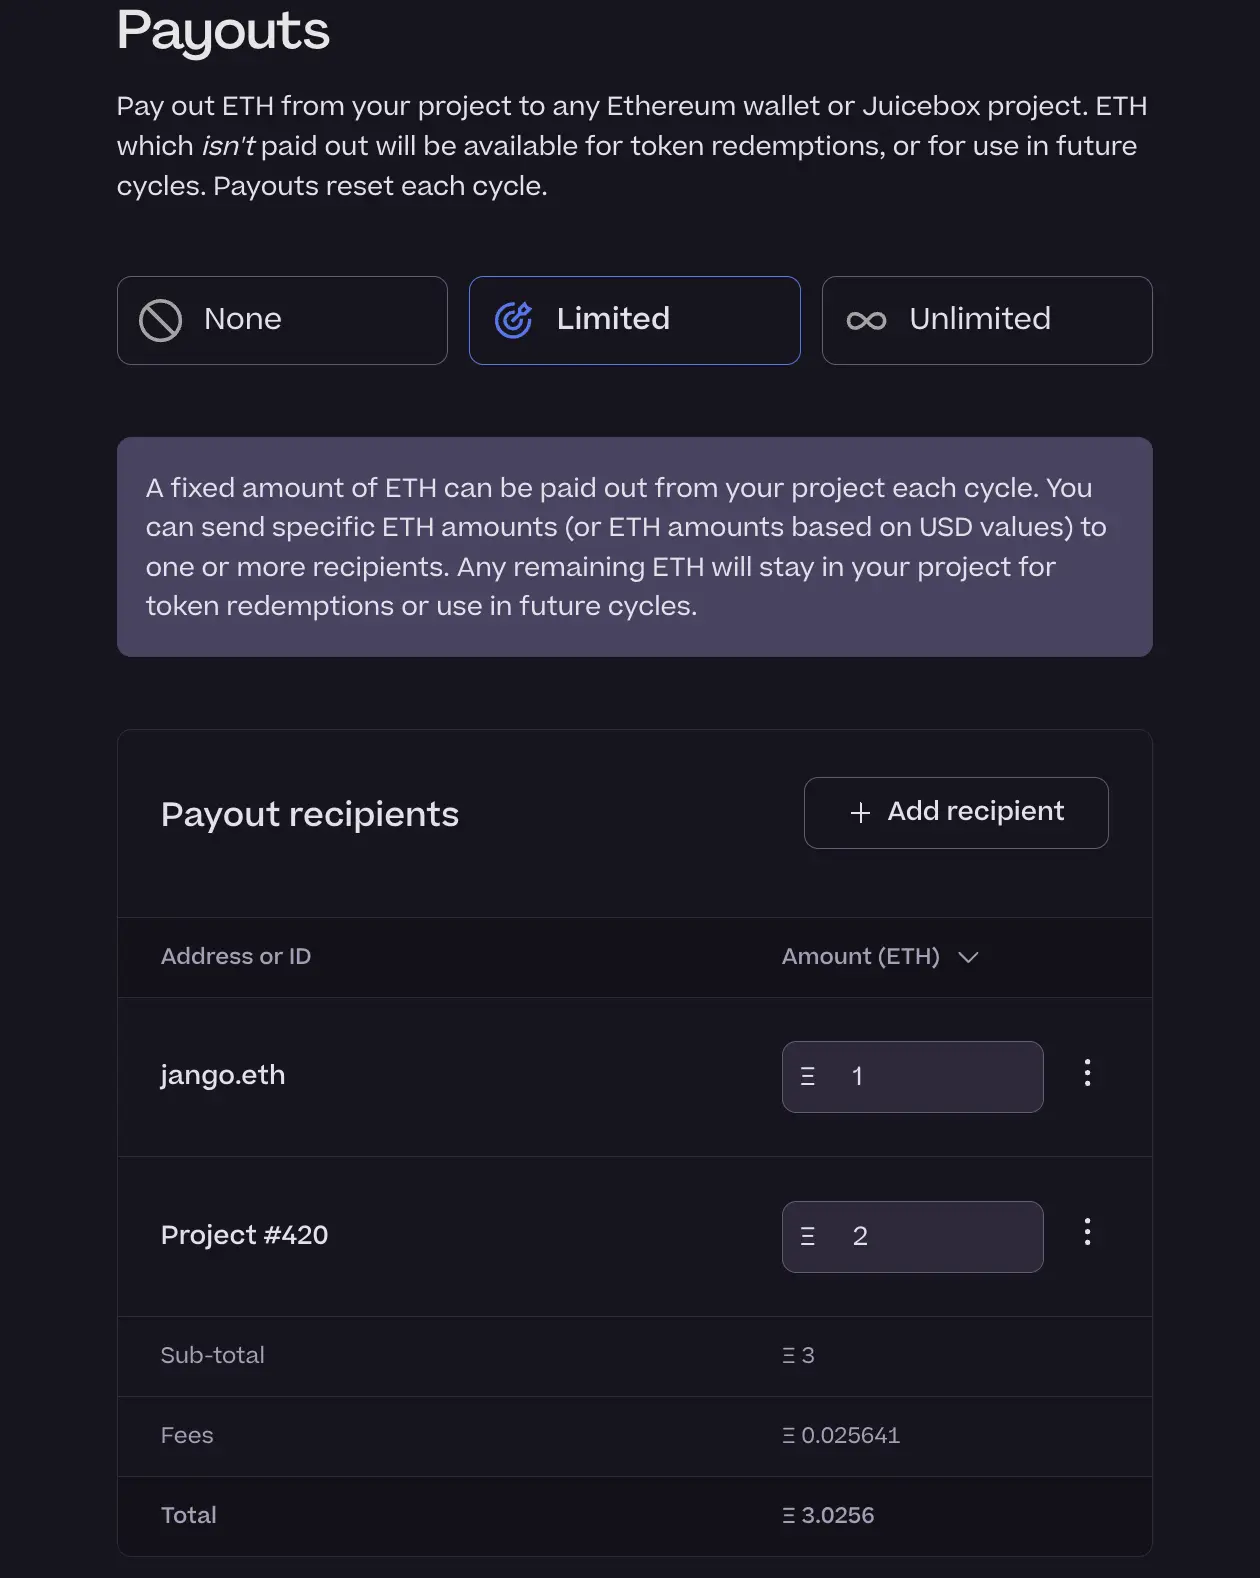The width and height of the screenshot is (1260, 1578).
Task: Click the Address or ID column header
Action: pyautogui.click(x=236, y=957)
